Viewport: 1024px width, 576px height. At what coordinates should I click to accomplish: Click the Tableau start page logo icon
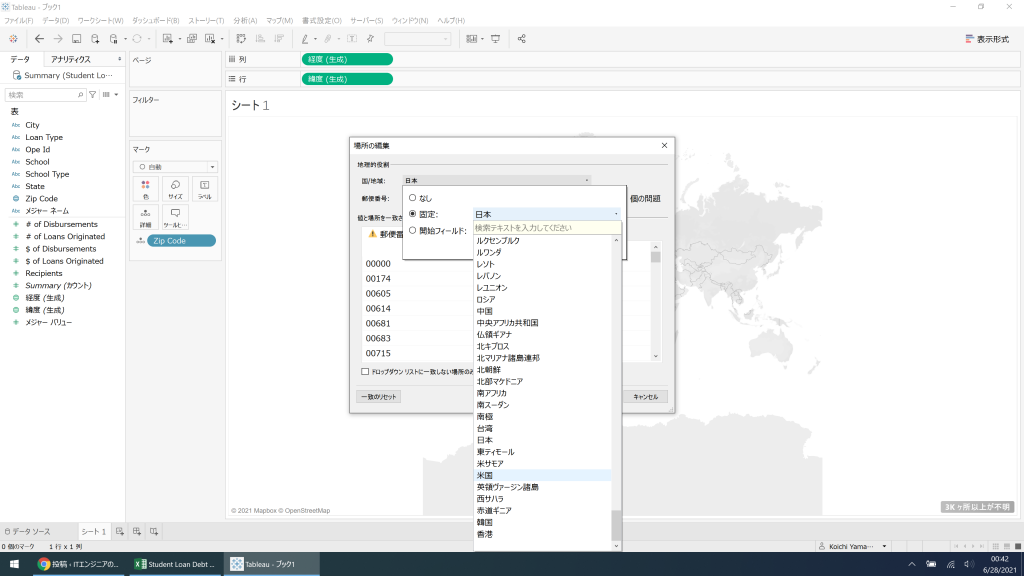(x=13, y=39)
